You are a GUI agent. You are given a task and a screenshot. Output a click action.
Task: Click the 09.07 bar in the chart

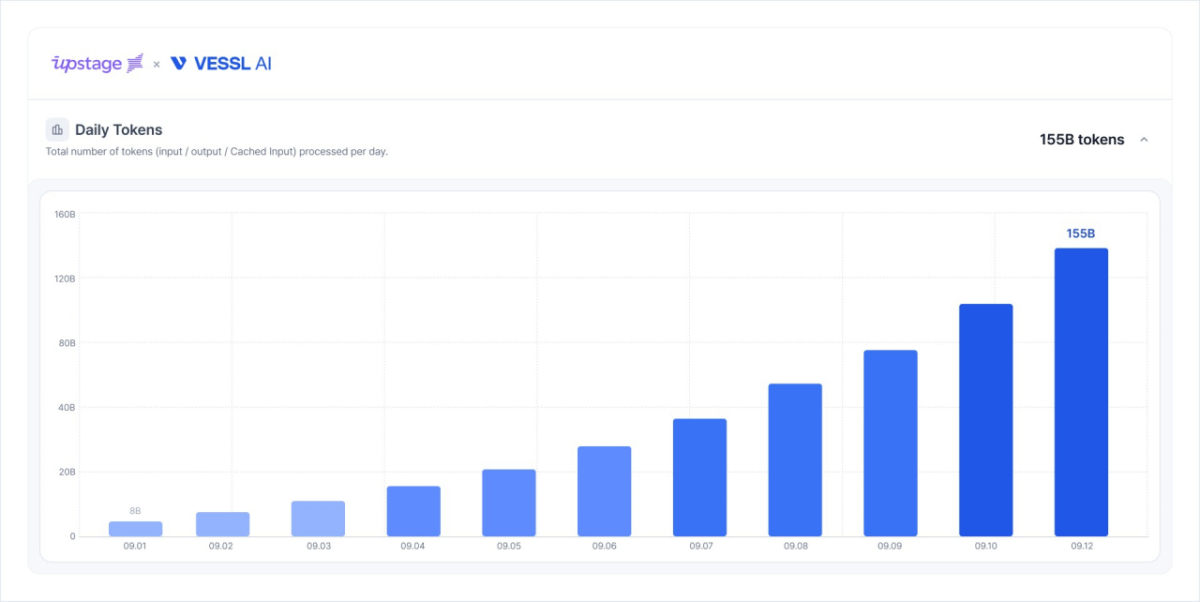(700, 477)
